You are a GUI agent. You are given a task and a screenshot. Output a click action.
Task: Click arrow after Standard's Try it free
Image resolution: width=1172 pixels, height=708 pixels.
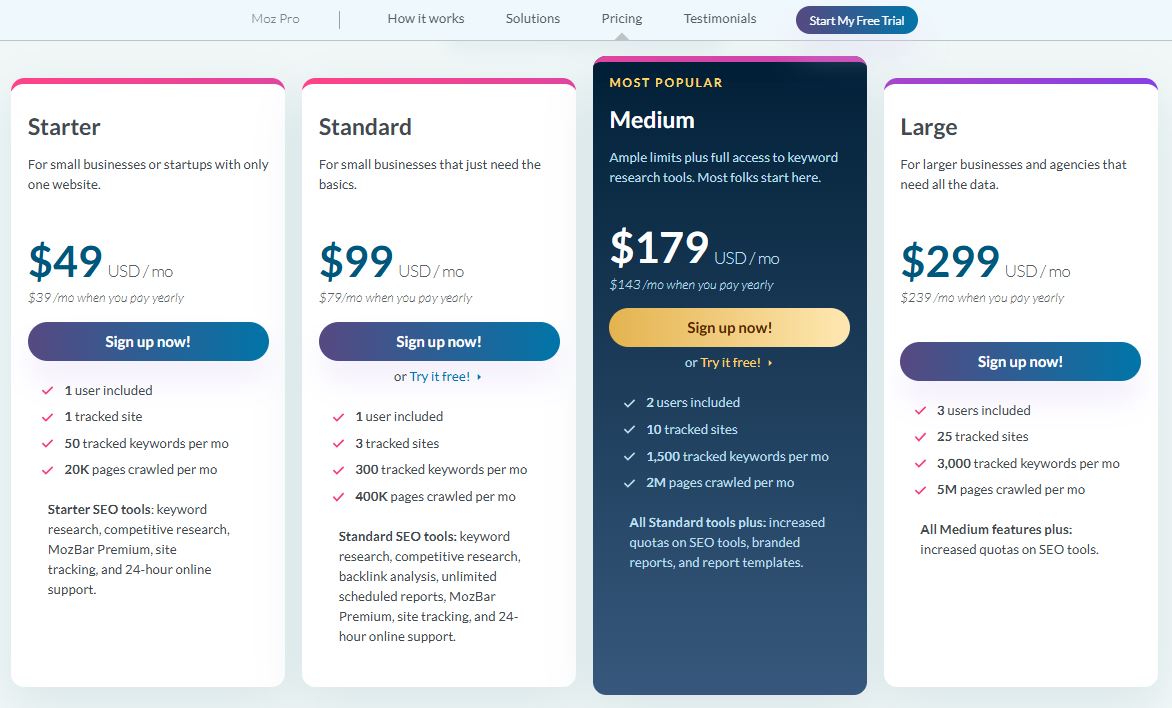pos(480,377)
